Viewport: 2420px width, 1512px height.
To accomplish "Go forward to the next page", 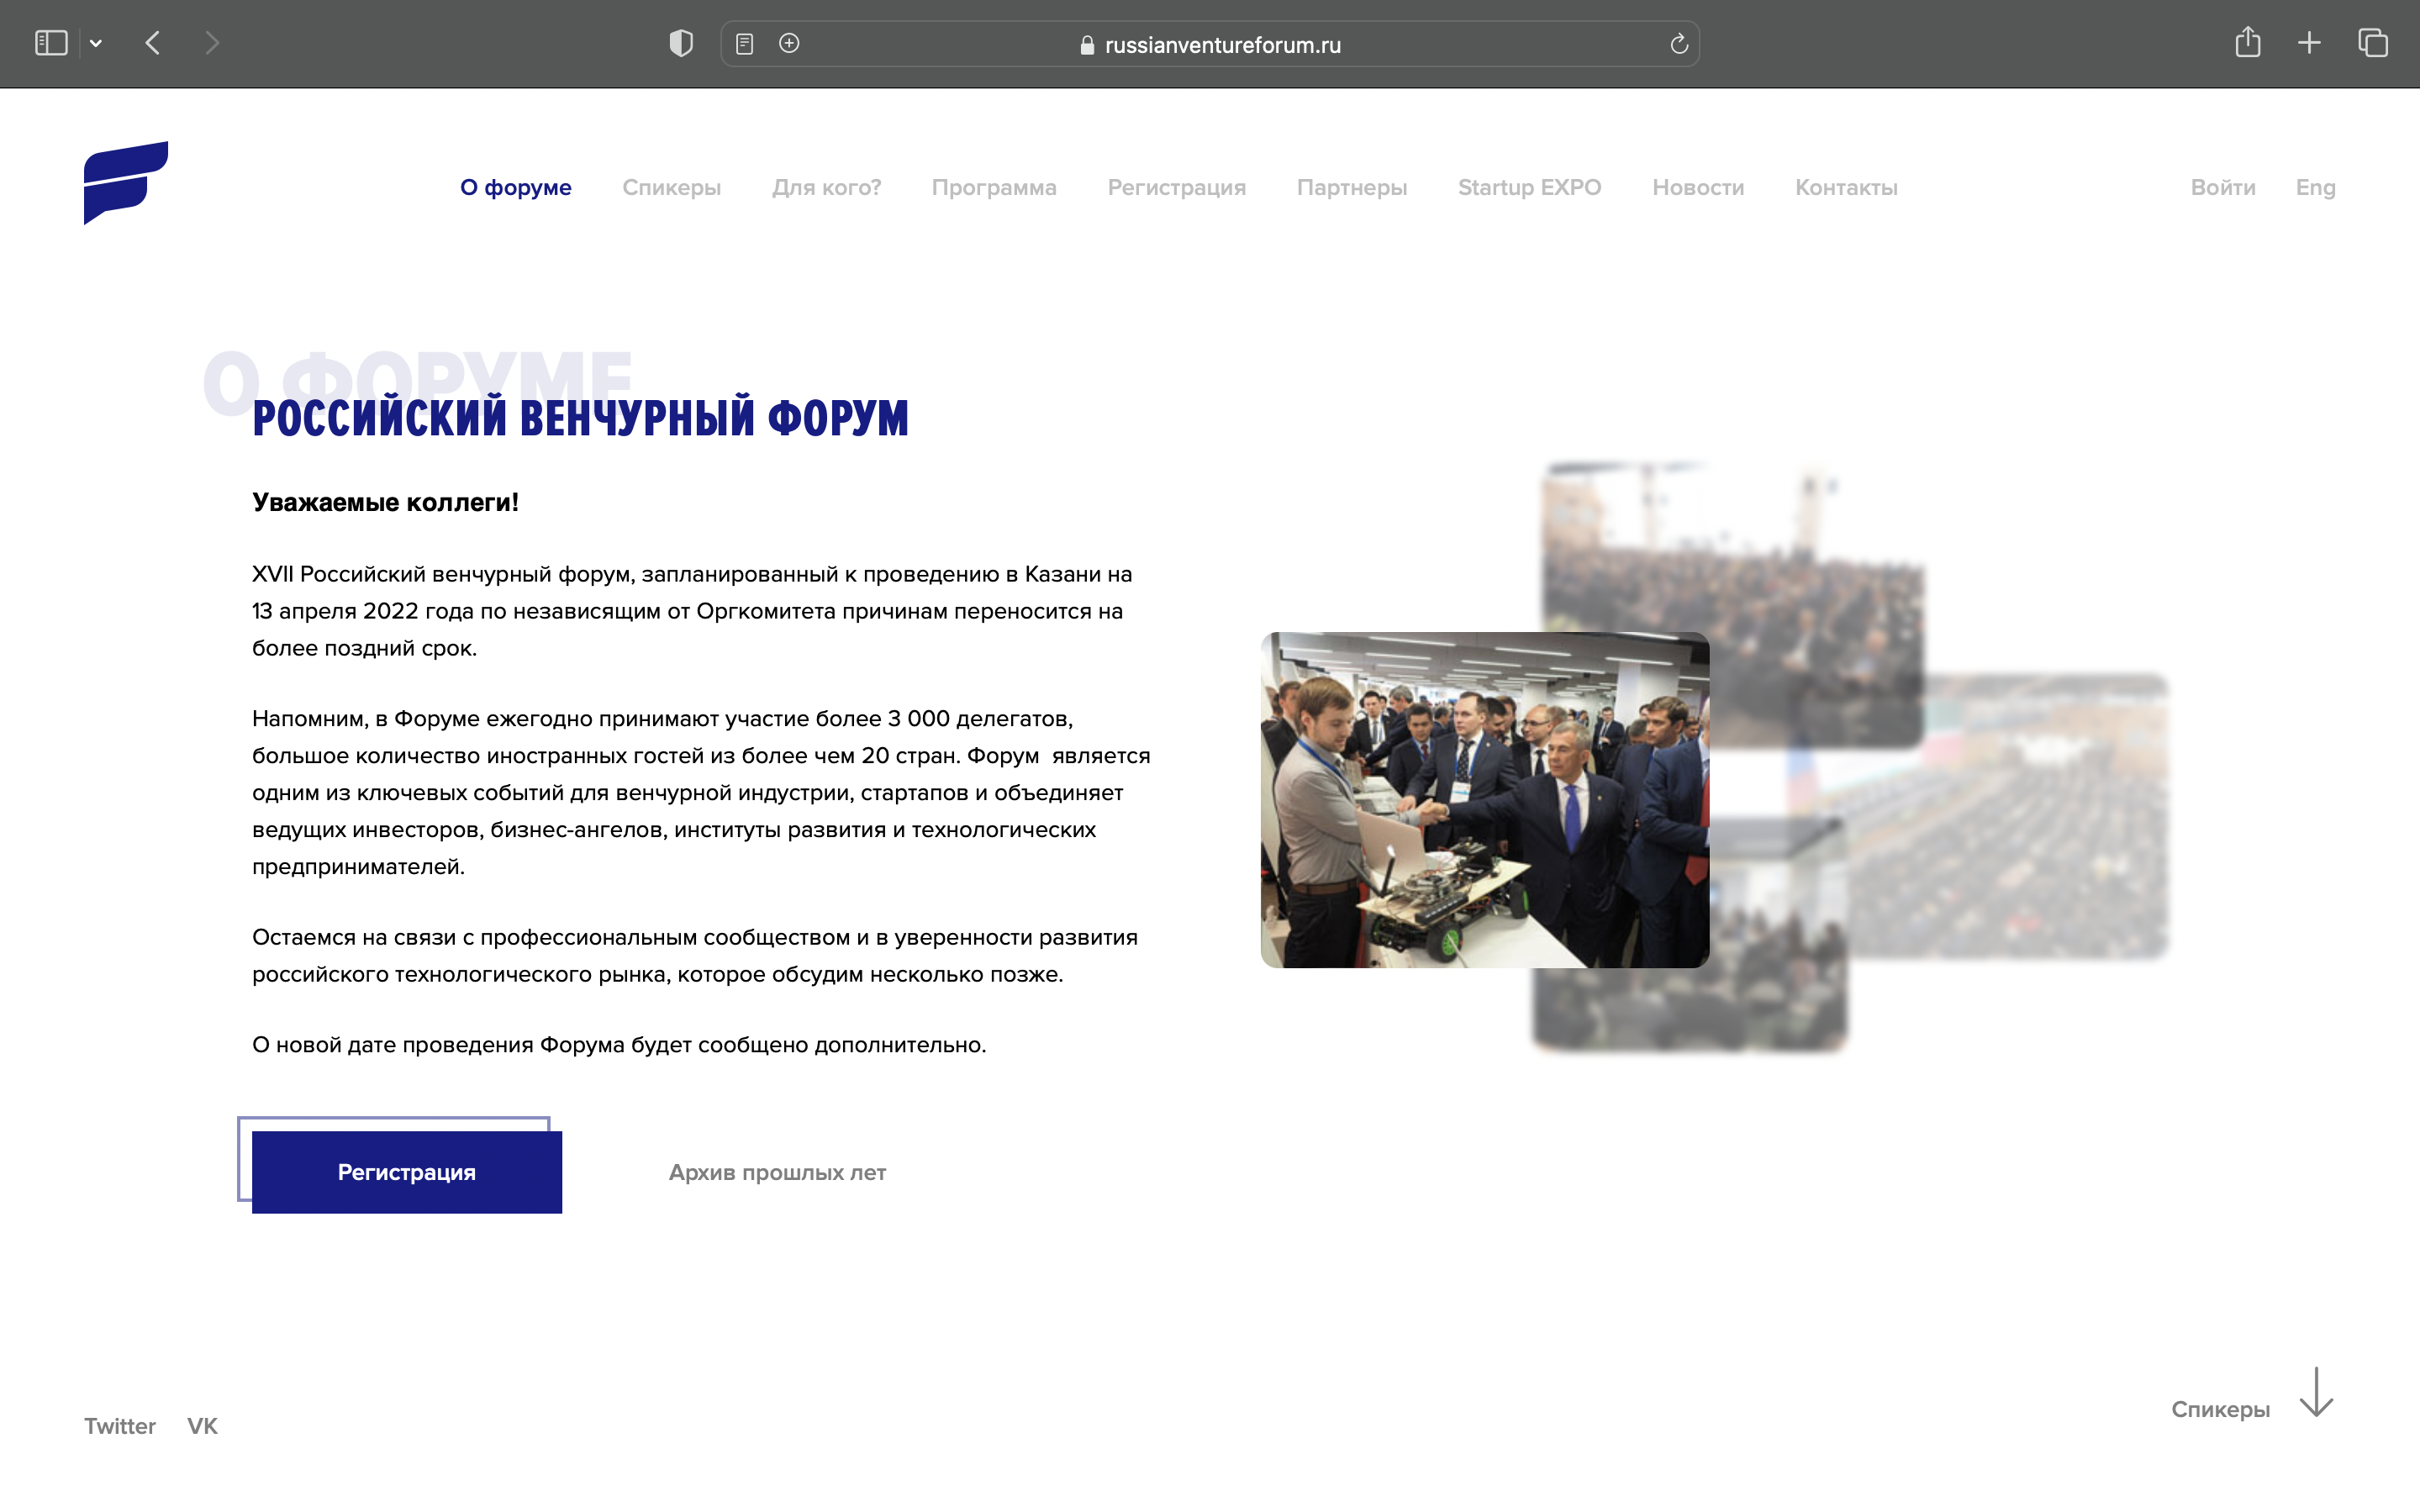I will (211, 43).
